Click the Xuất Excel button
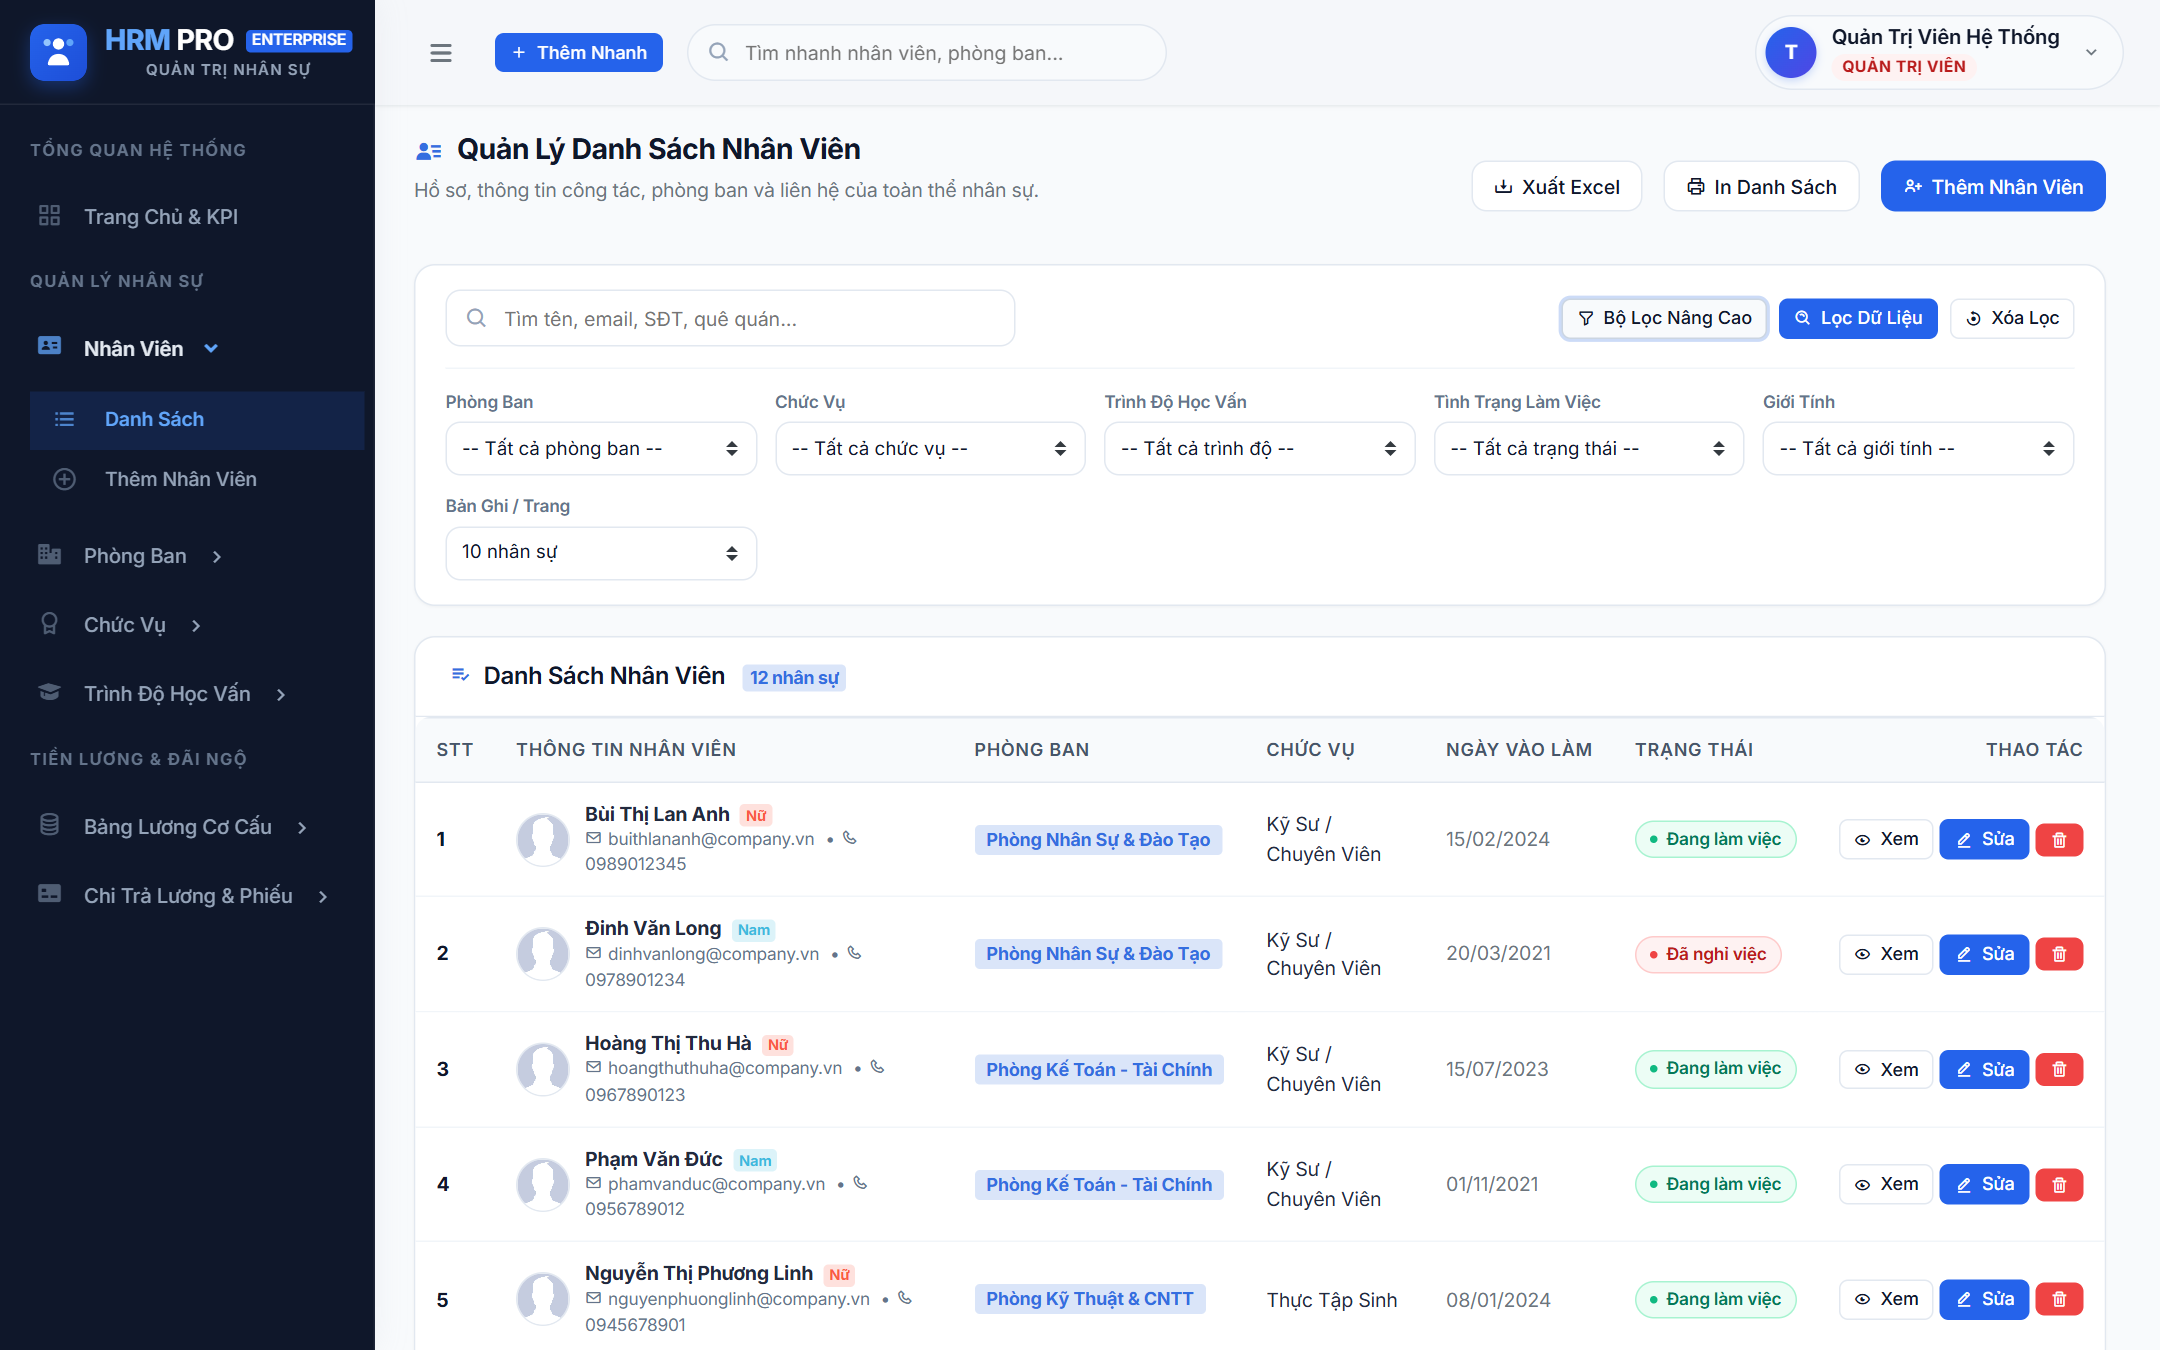Viewport: 2160px width, 1350px height. (1557, 187)
